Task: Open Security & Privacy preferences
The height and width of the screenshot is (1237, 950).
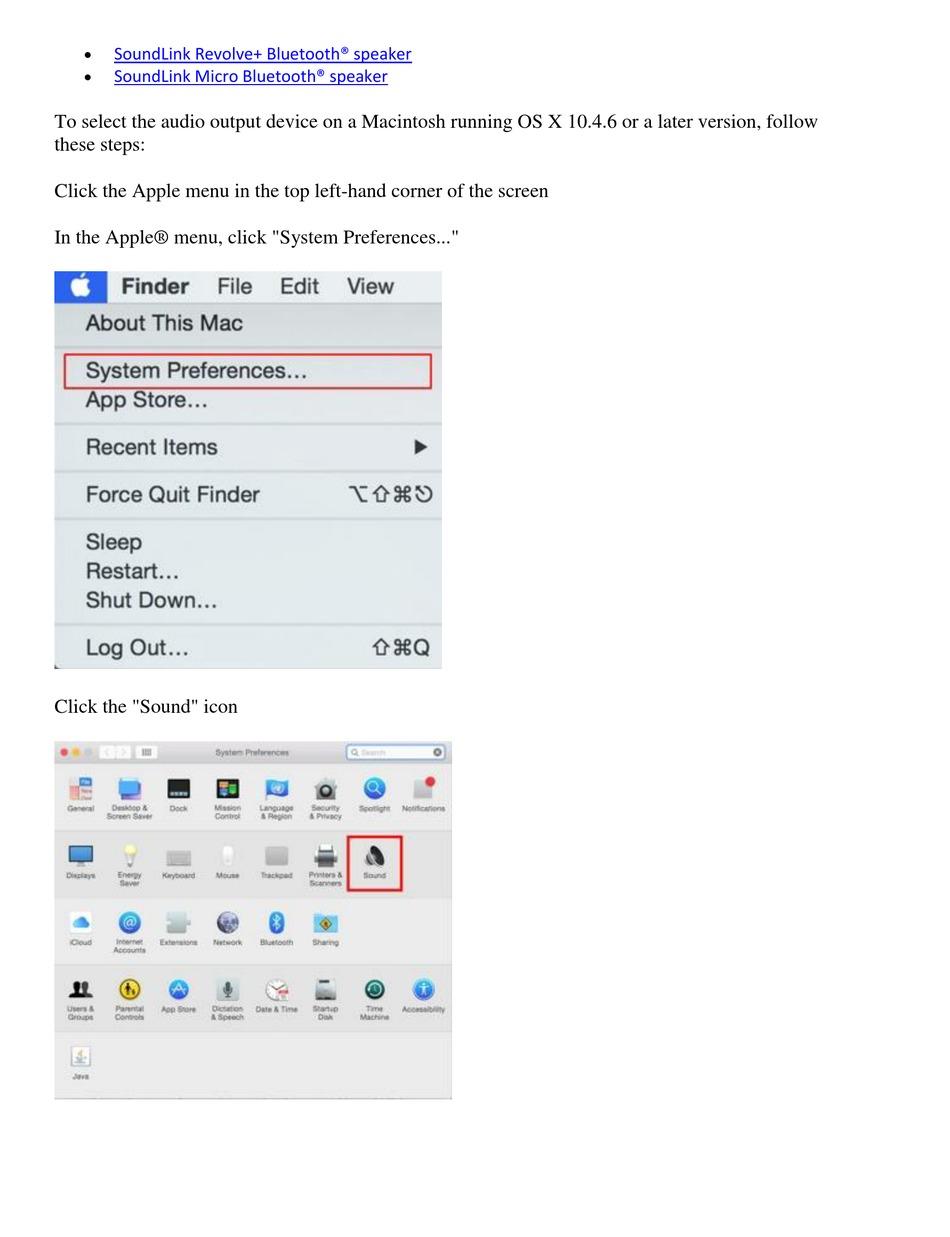Action: [325, 798]
